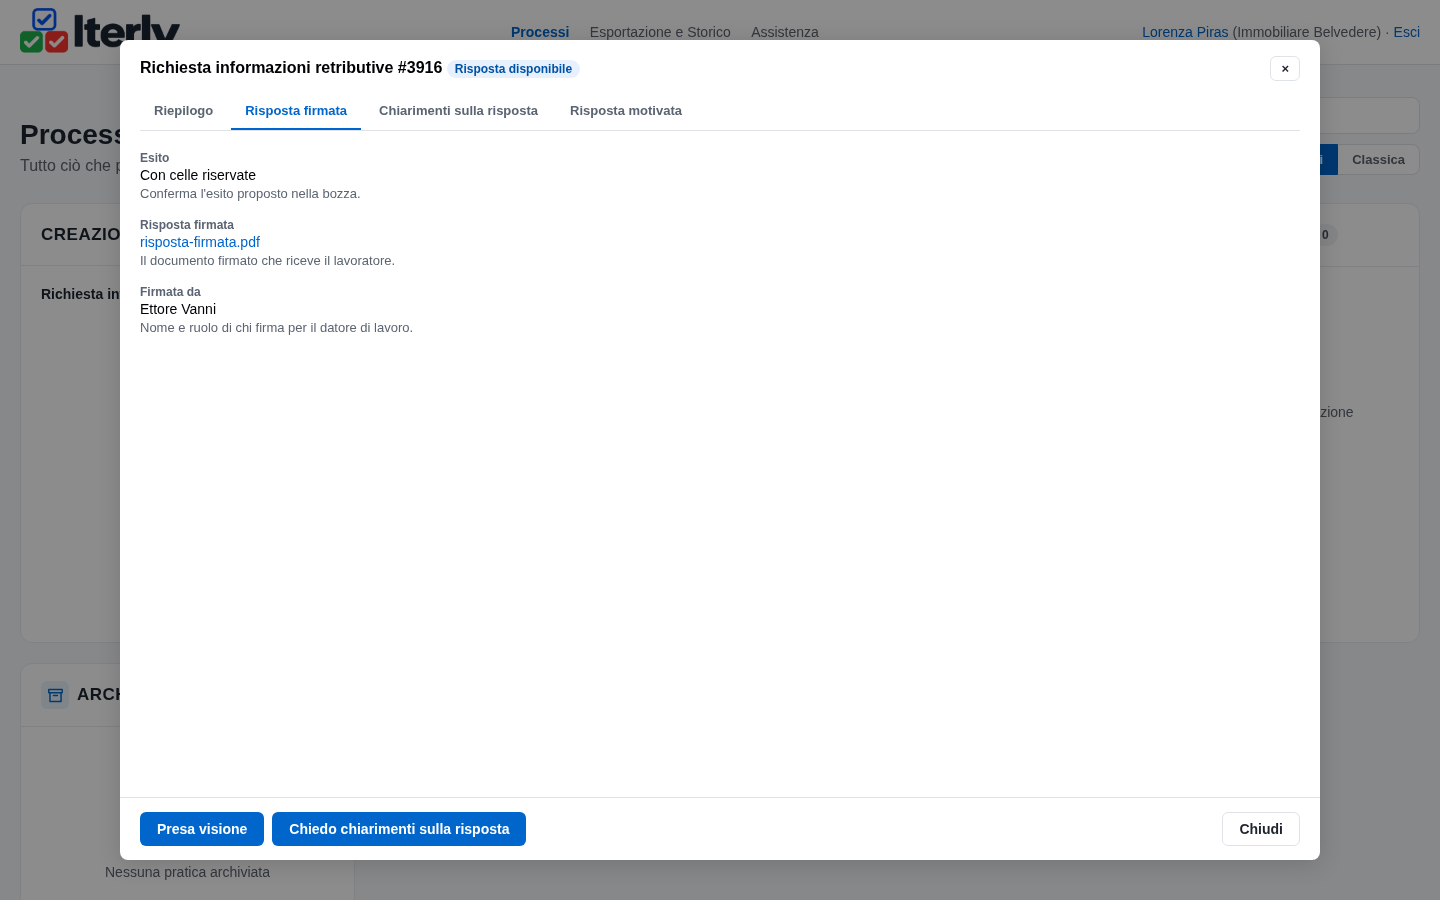Screen dimensions: 1440x900
Task: Click the Iterly logo icon
Action: coord(44,31)
